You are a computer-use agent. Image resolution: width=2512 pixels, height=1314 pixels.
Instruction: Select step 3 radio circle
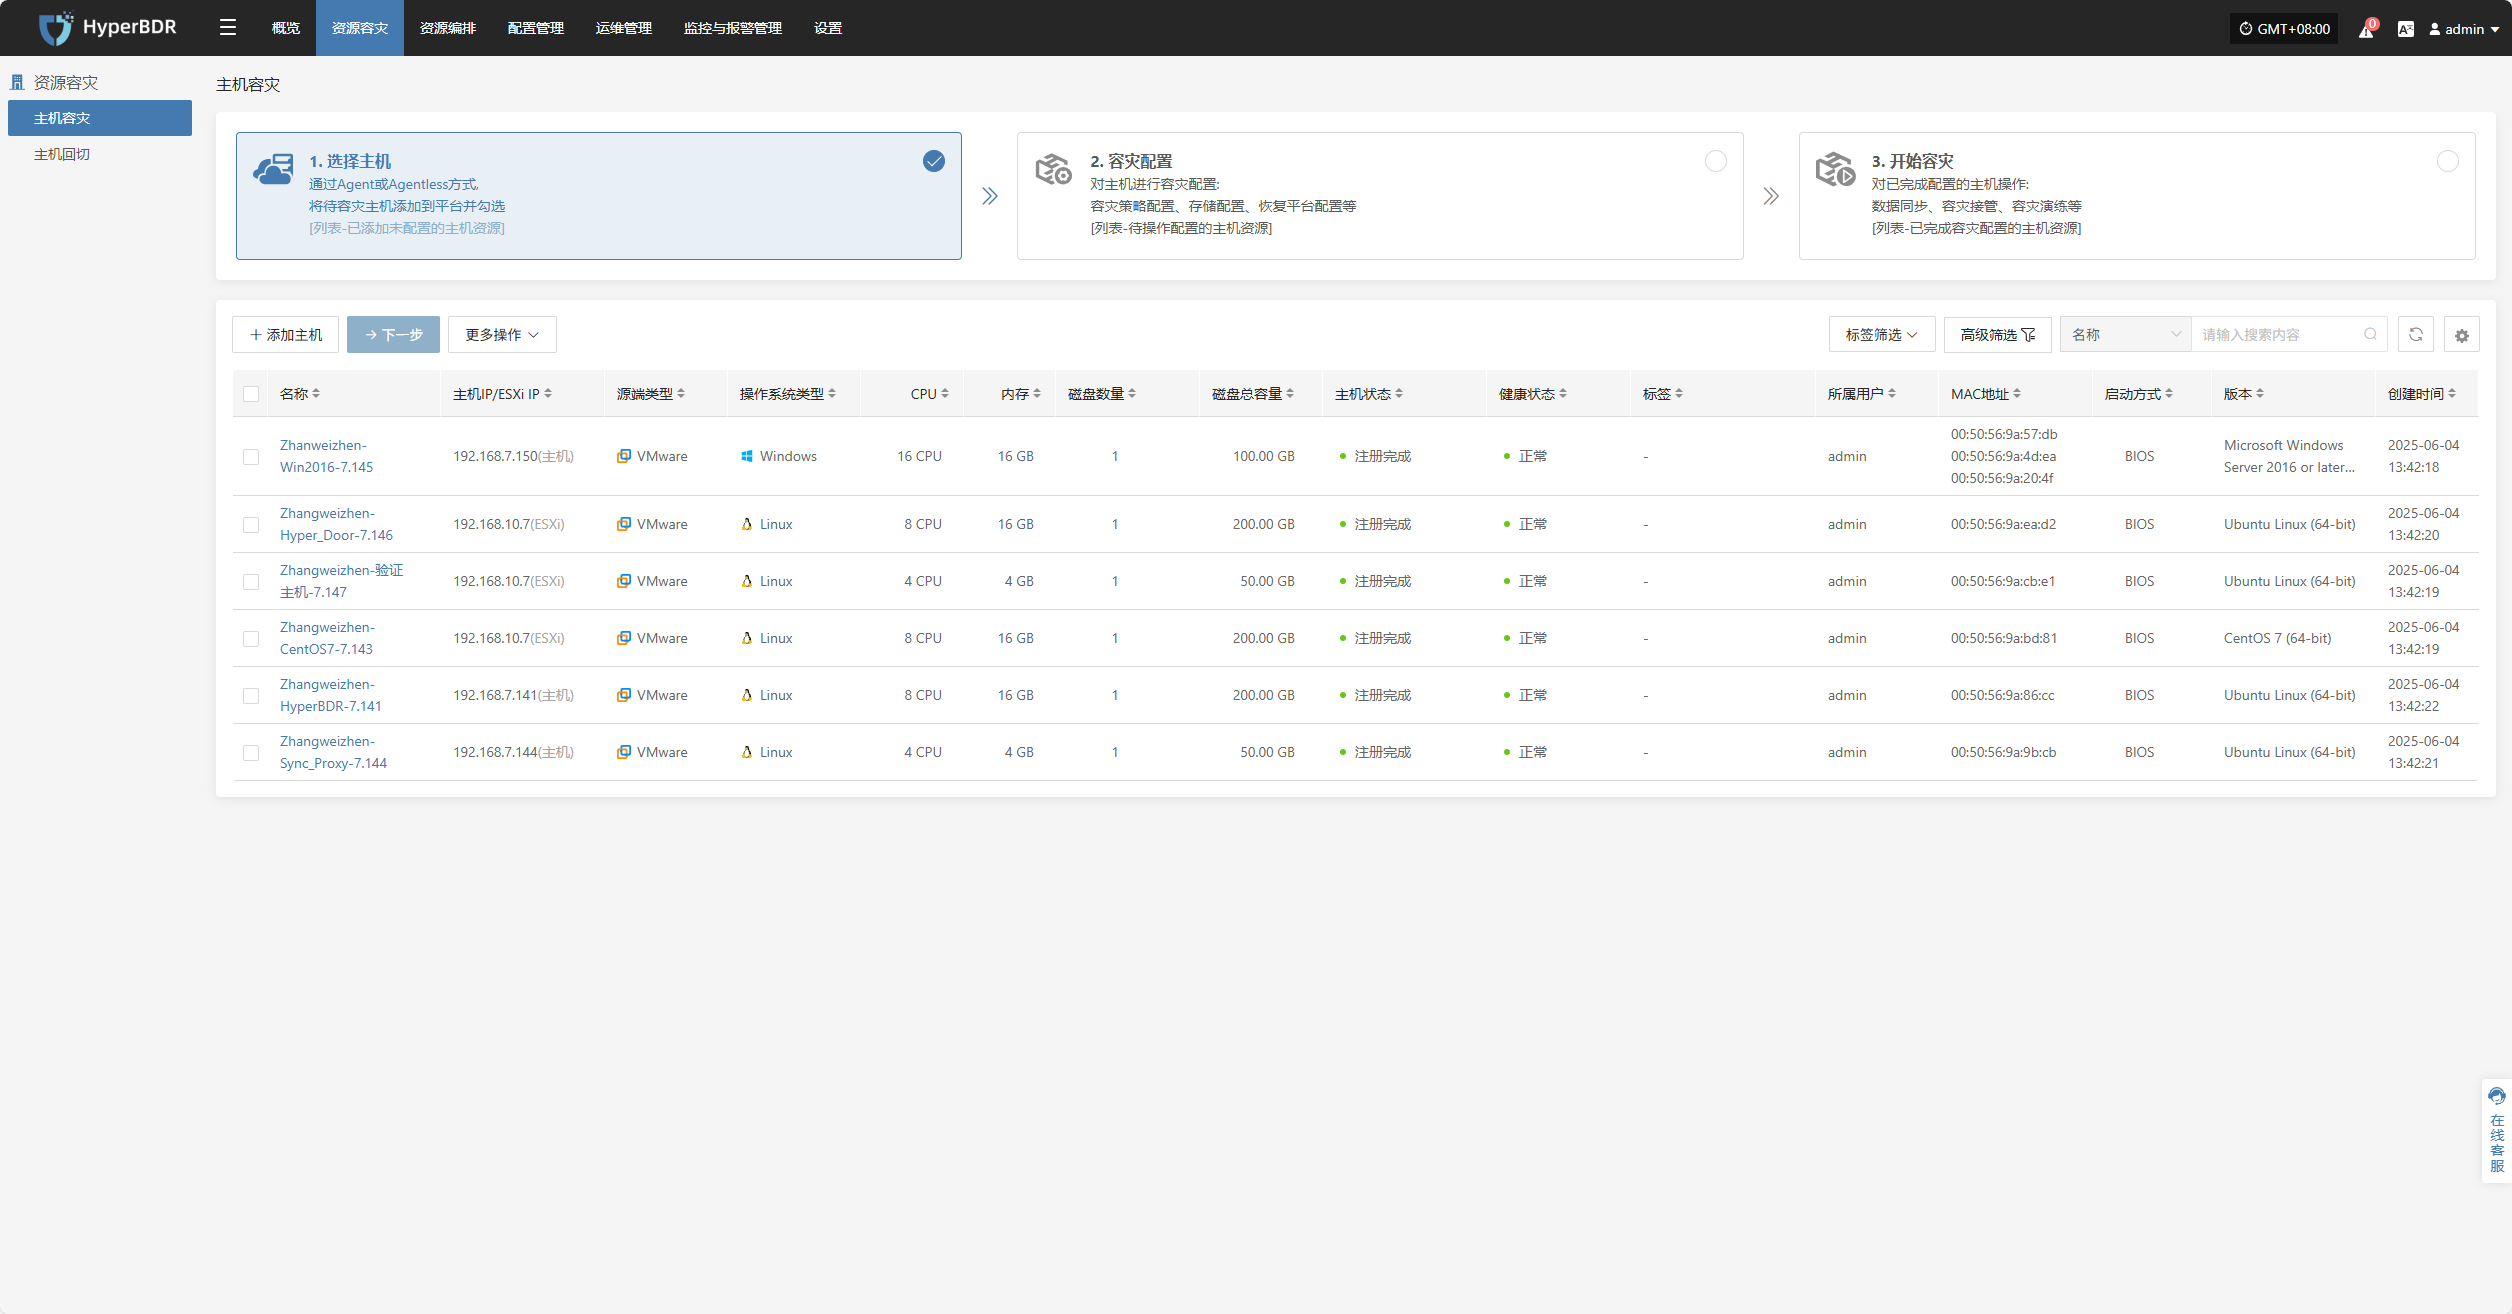coord(2447,161)
